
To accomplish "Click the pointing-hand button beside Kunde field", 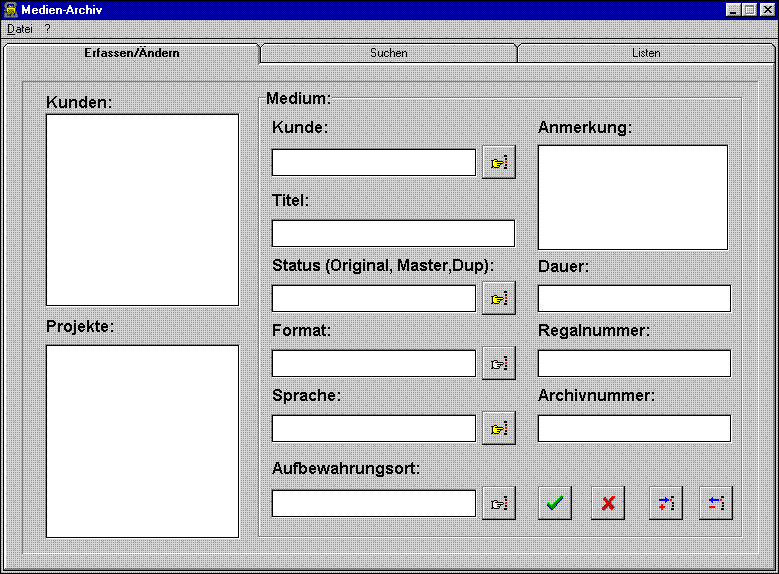I will [x=498, y=162].
